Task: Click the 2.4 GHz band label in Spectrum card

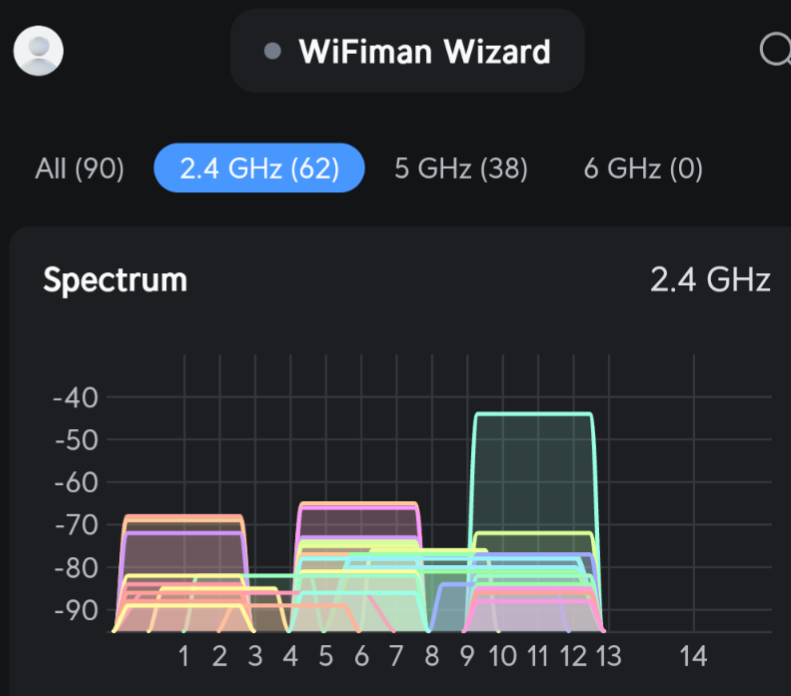Action: click(x=710, y=279)
